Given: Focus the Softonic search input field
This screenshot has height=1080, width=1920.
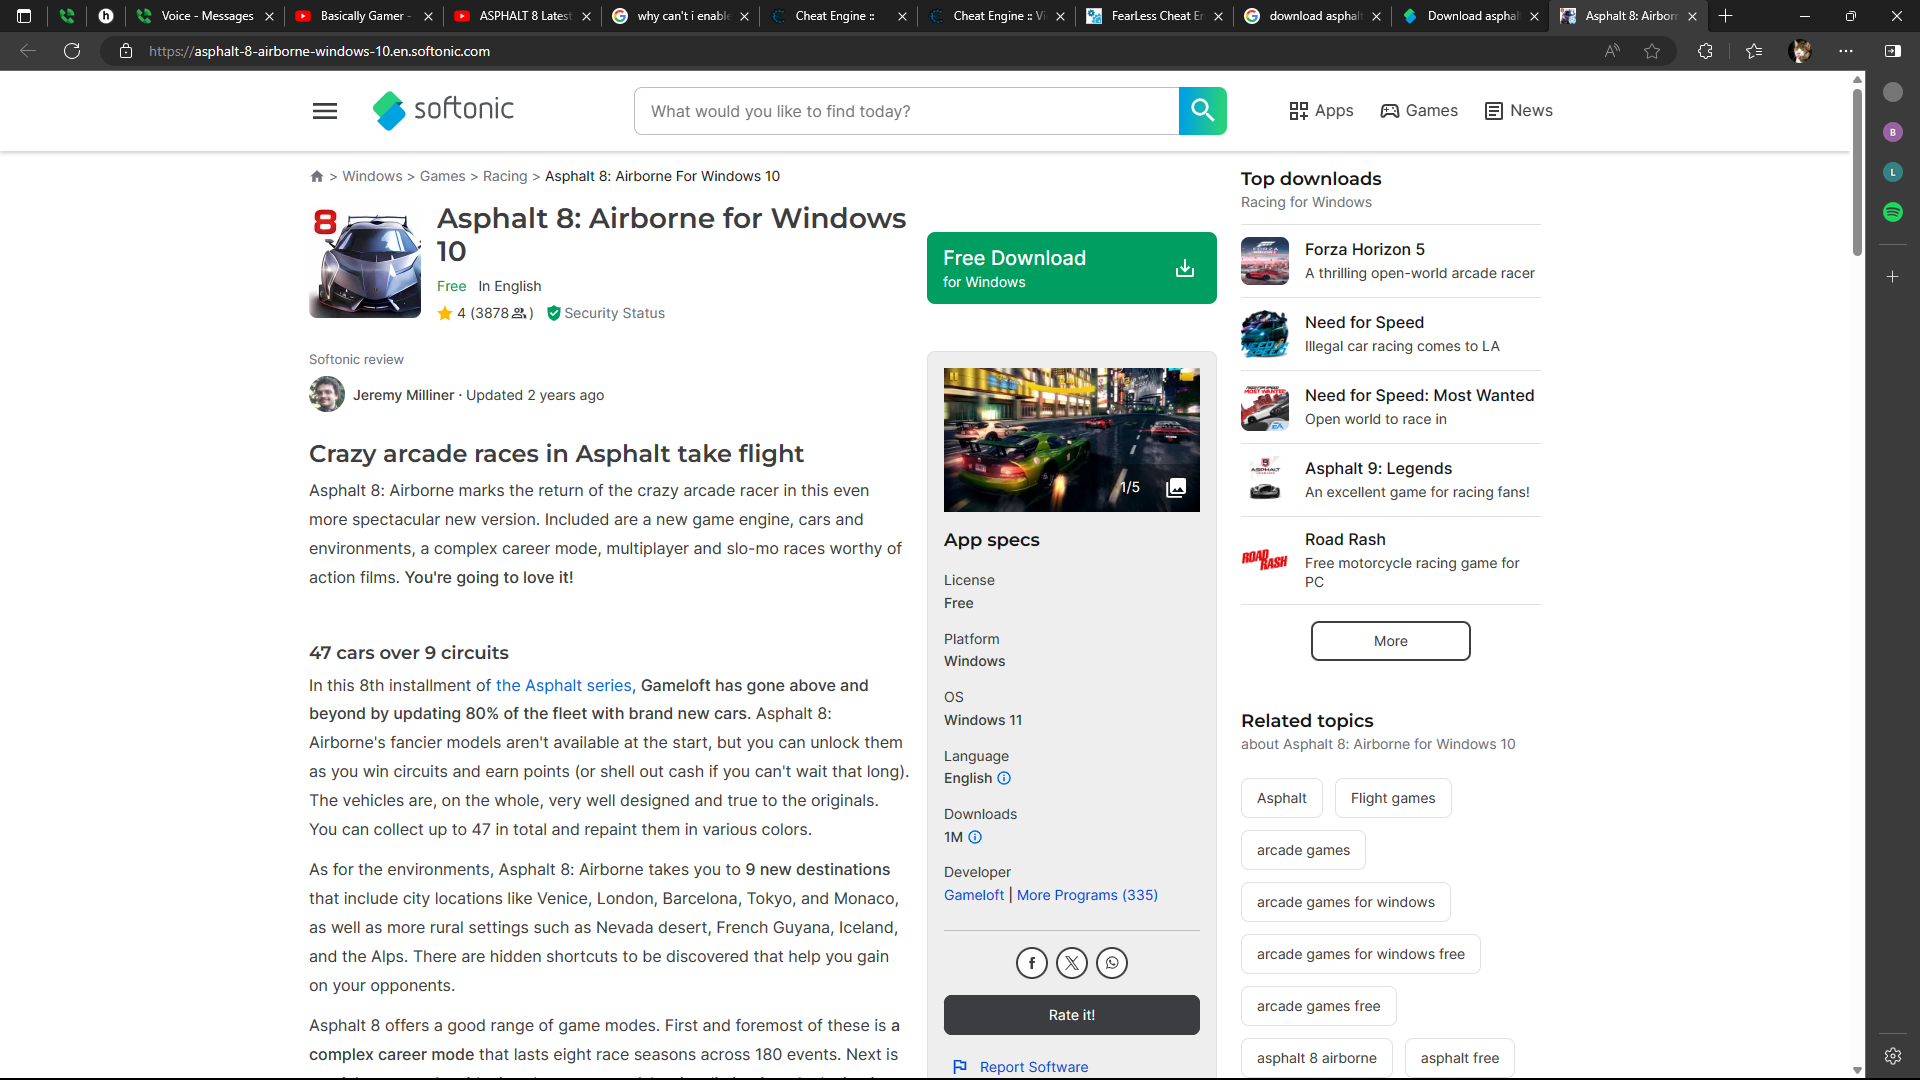Looking at the screenshot, I should 905,111.
